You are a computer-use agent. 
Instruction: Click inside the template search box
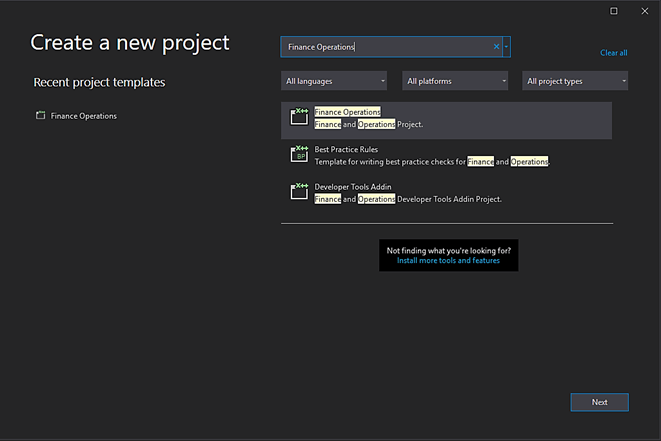390,47
